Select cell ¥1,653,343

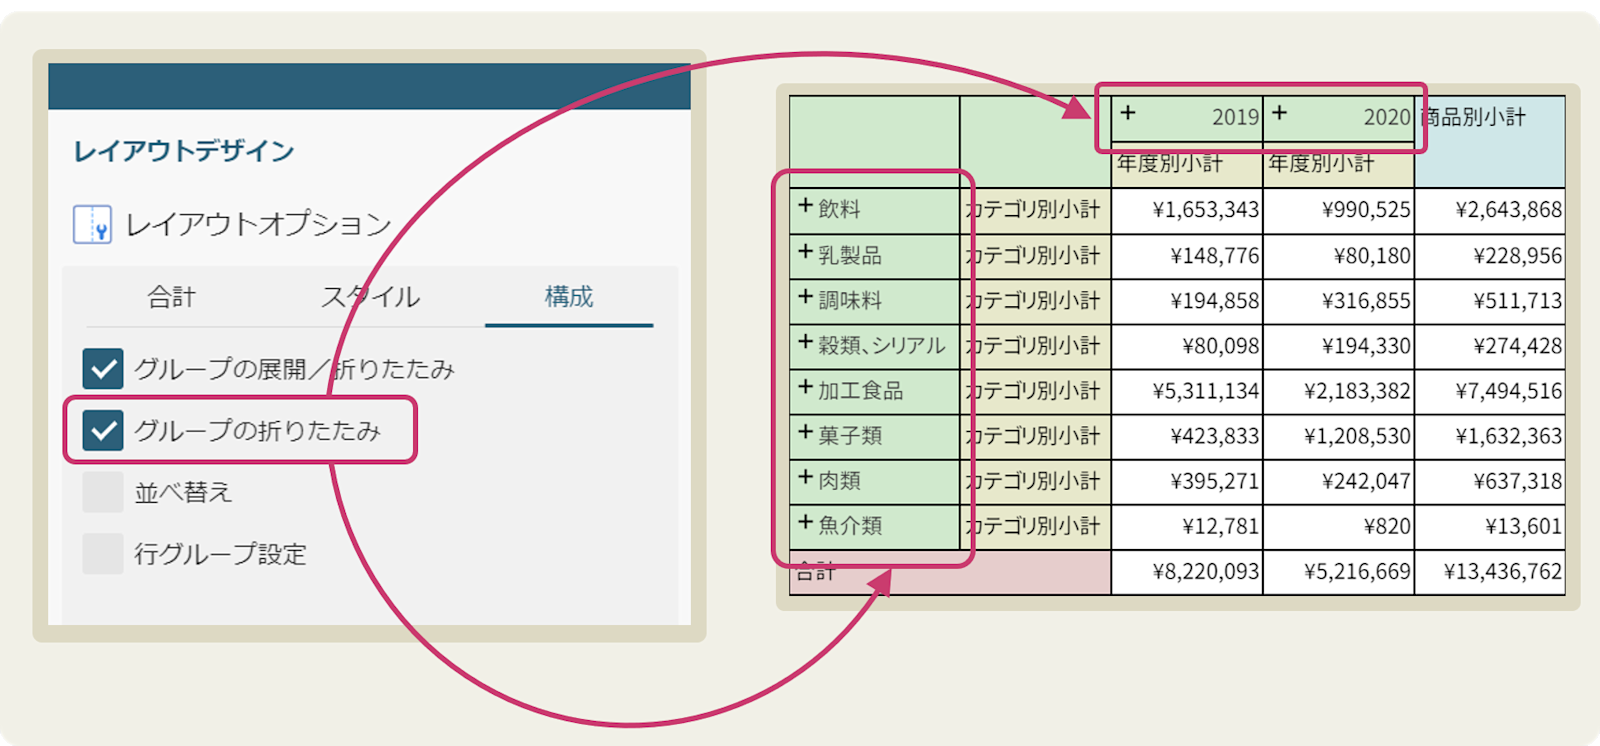[1187, 210]
